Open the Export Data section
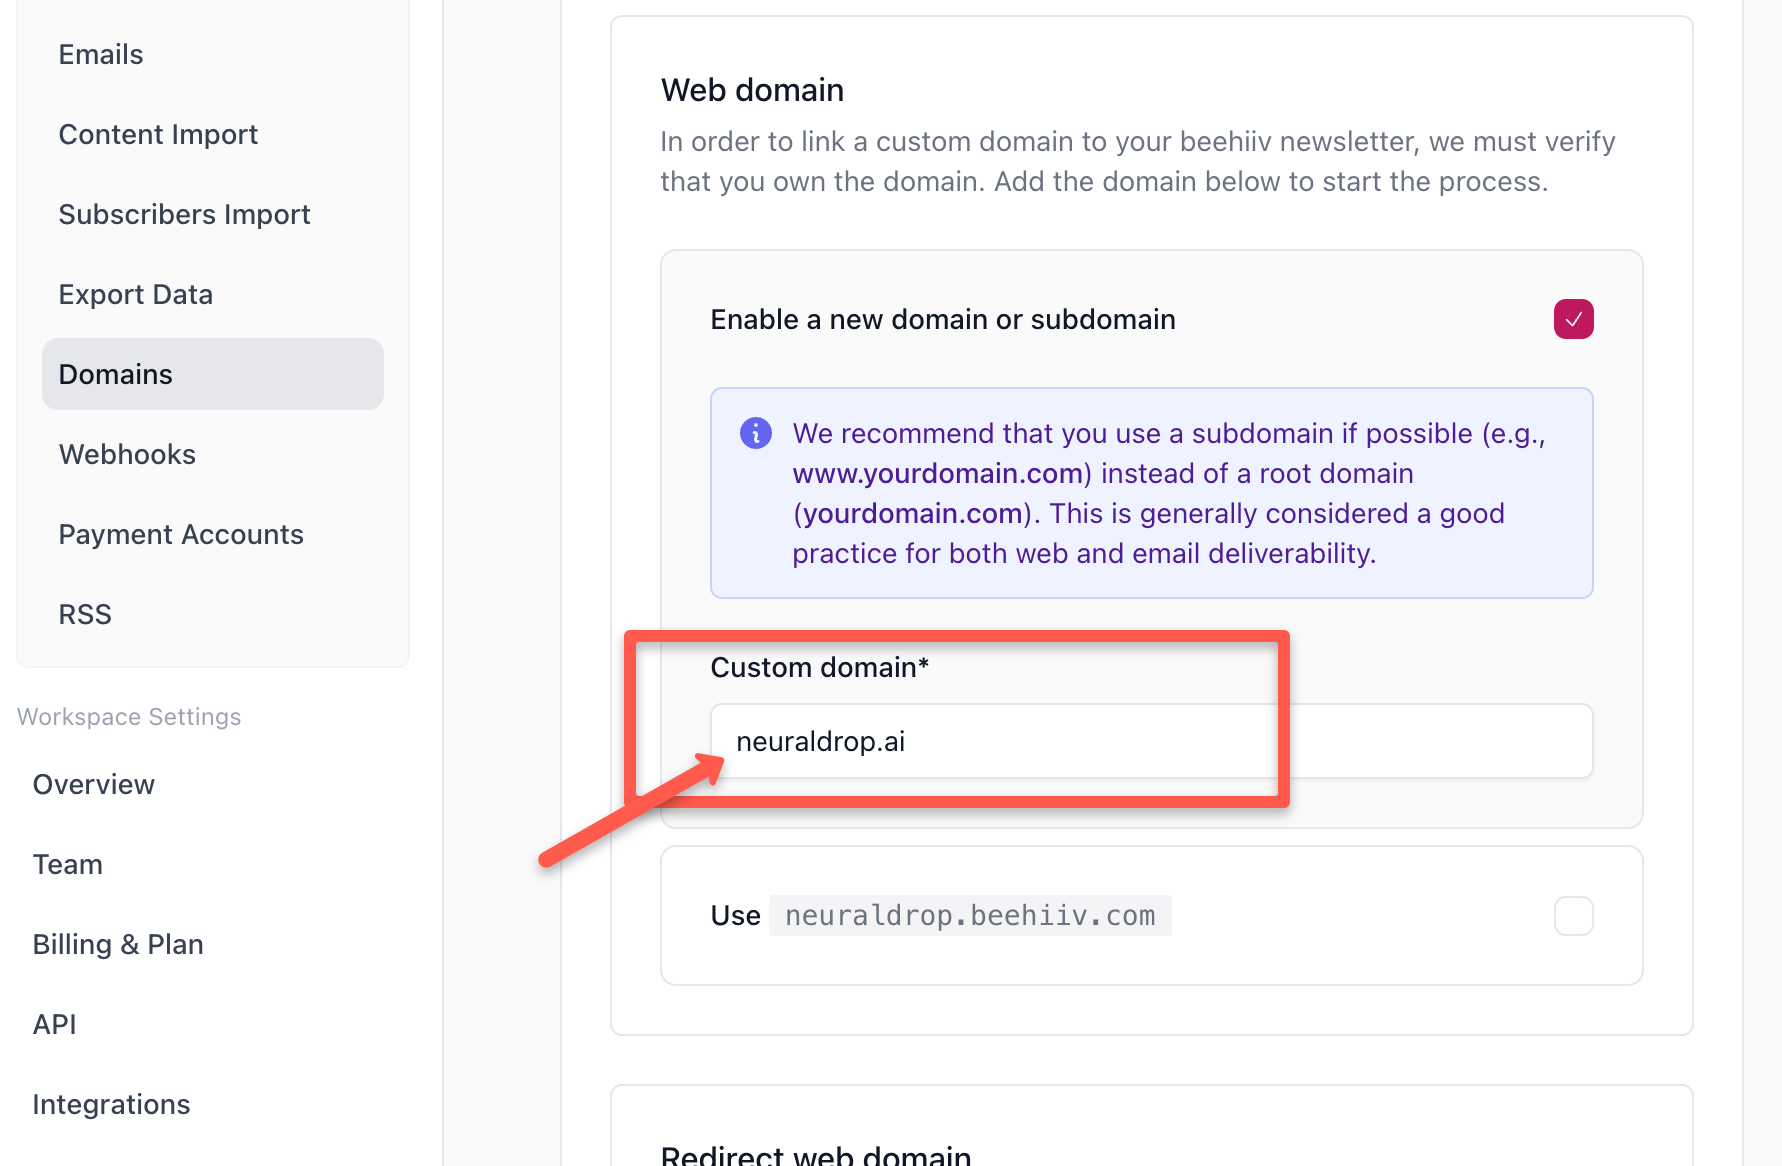This screenshot has width=1782, height=1166. 135,293
